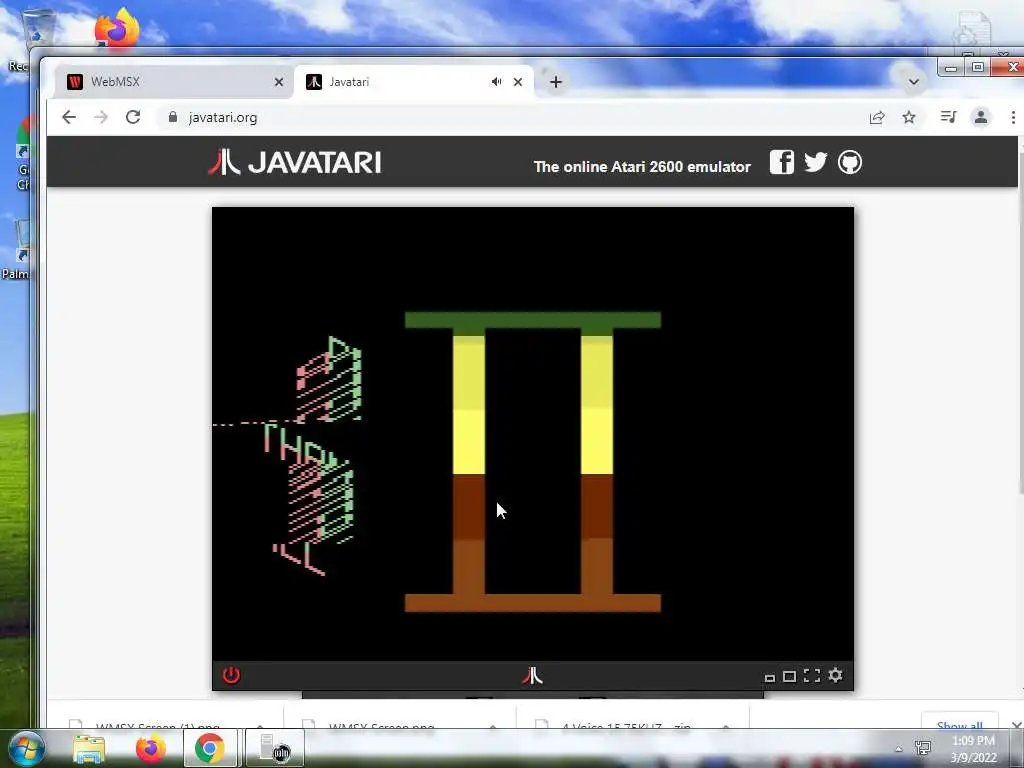Click the javatari.org address bar

509,117
